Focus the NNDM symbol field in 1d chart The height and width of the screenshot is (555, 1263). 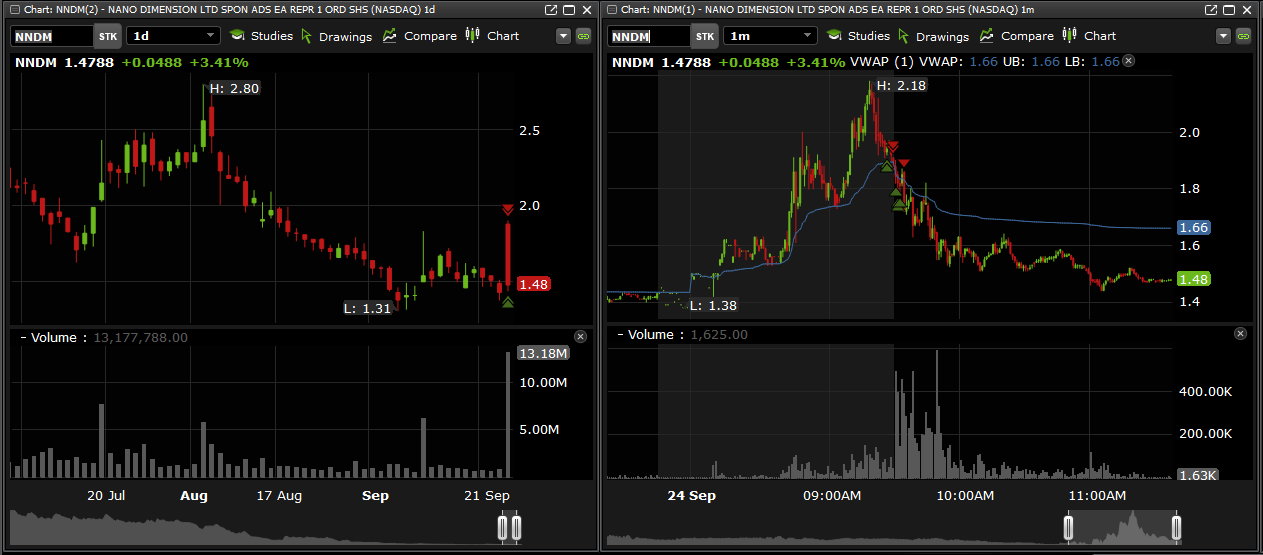(x=52, y=36)
